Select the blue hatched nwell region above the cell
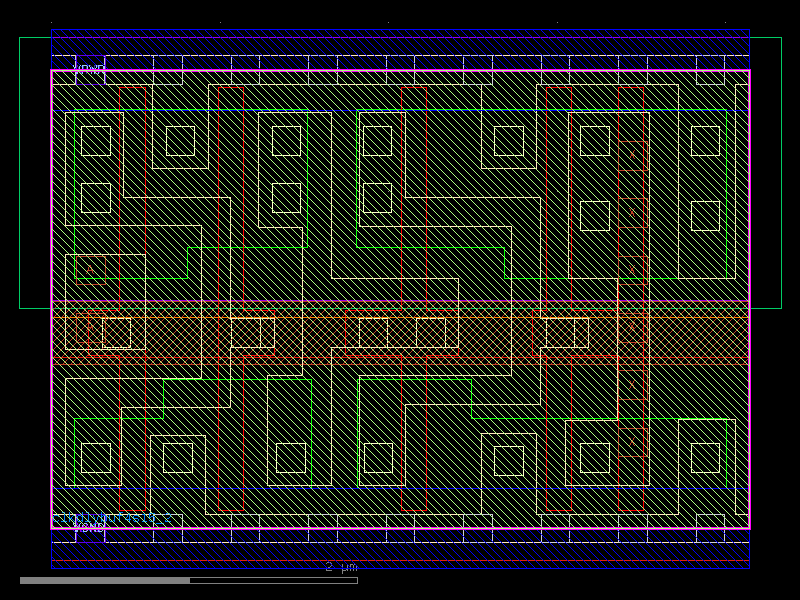This screenshot has width=800, height=600. pos(400,40)
